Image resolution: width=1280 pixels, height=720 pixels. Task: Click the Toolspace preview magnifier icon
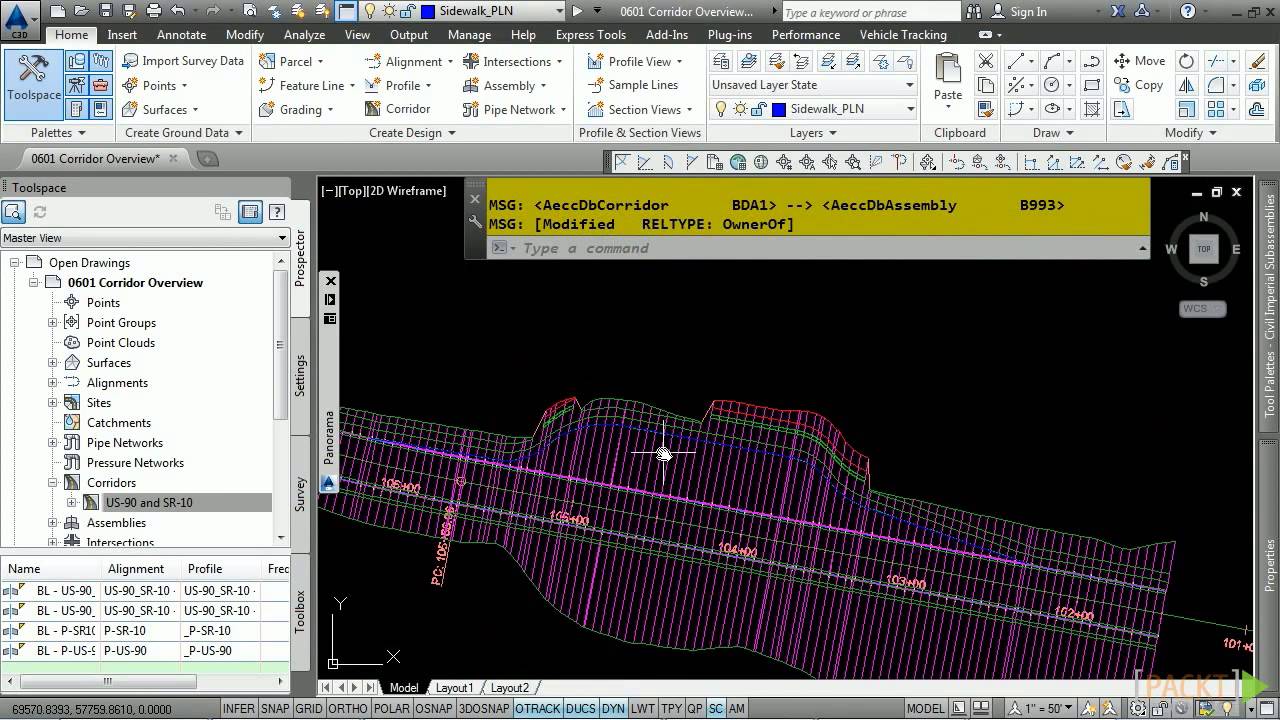click(13, 211)
